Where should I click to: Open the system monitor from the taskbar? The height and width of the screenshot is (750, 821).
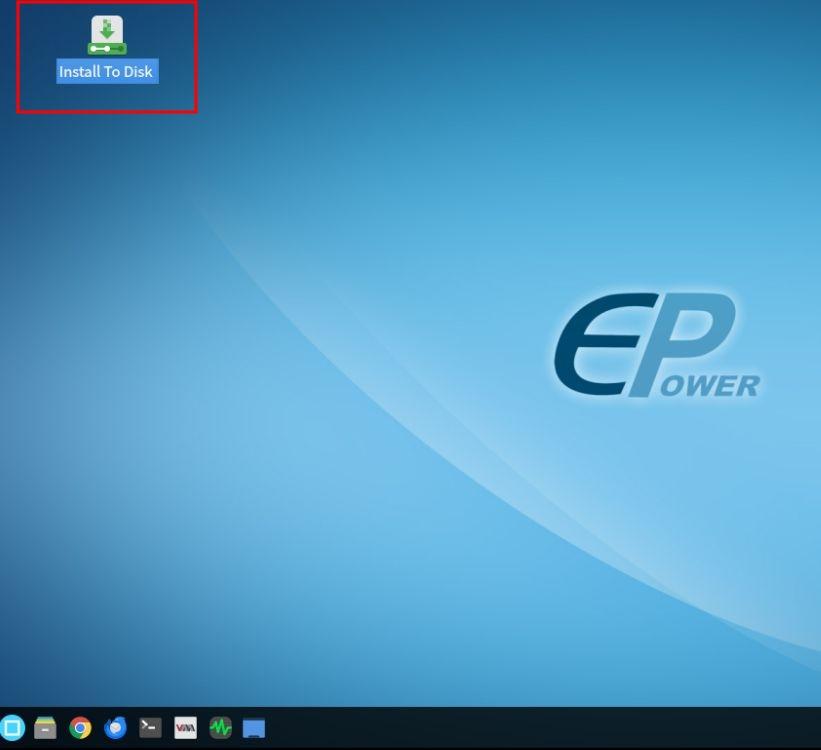coord(220,728)
